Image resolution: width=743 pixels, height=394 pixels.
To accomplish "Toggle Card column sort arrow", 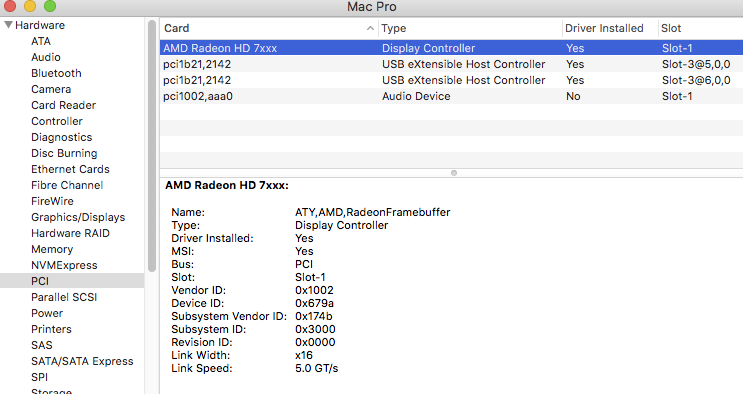I will click(x=370, y=28).
